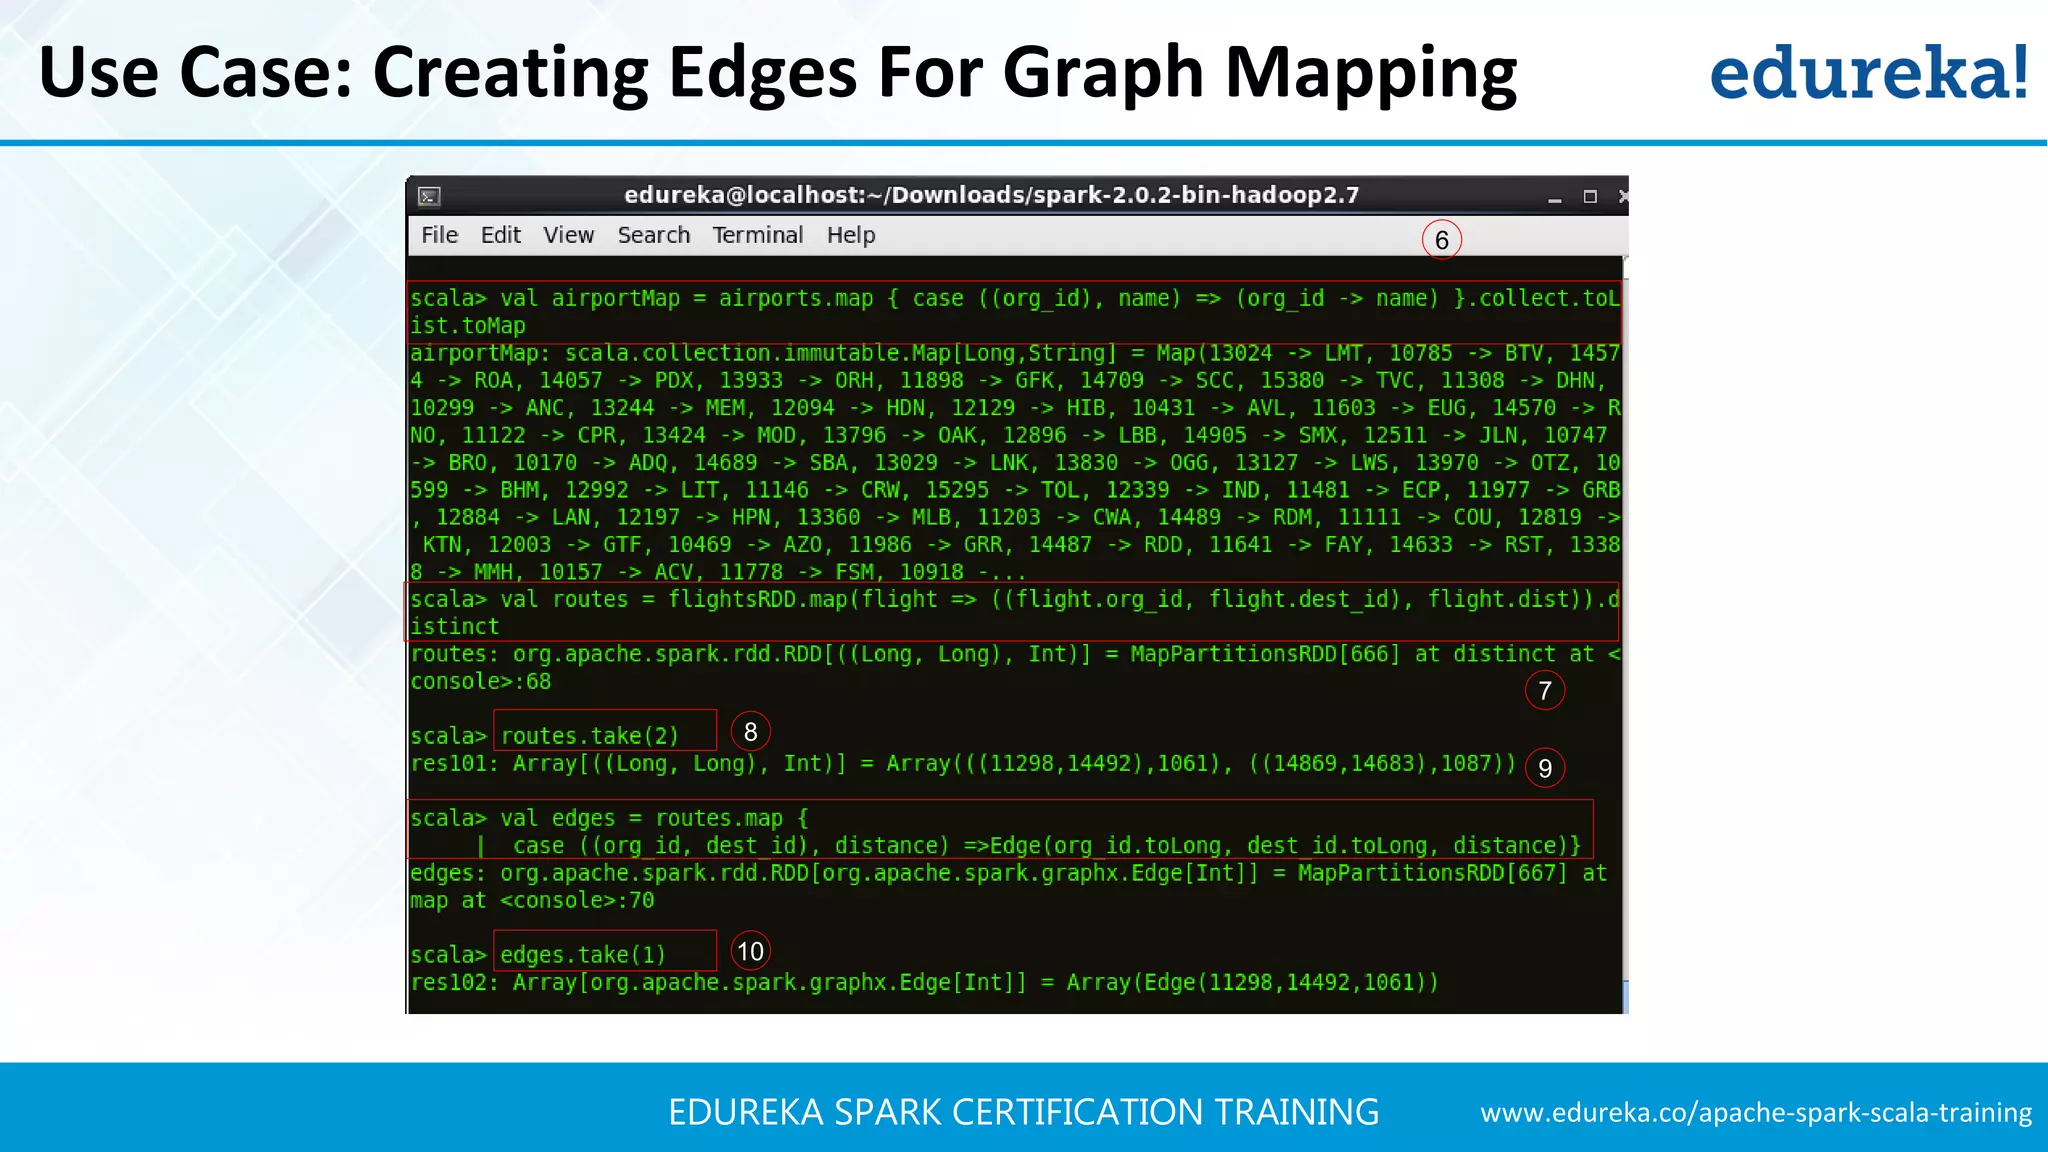Viewport: 2048px width, 1152px height.
Task: Minimize the terminal window
Action: click(x=1554, y=197)
